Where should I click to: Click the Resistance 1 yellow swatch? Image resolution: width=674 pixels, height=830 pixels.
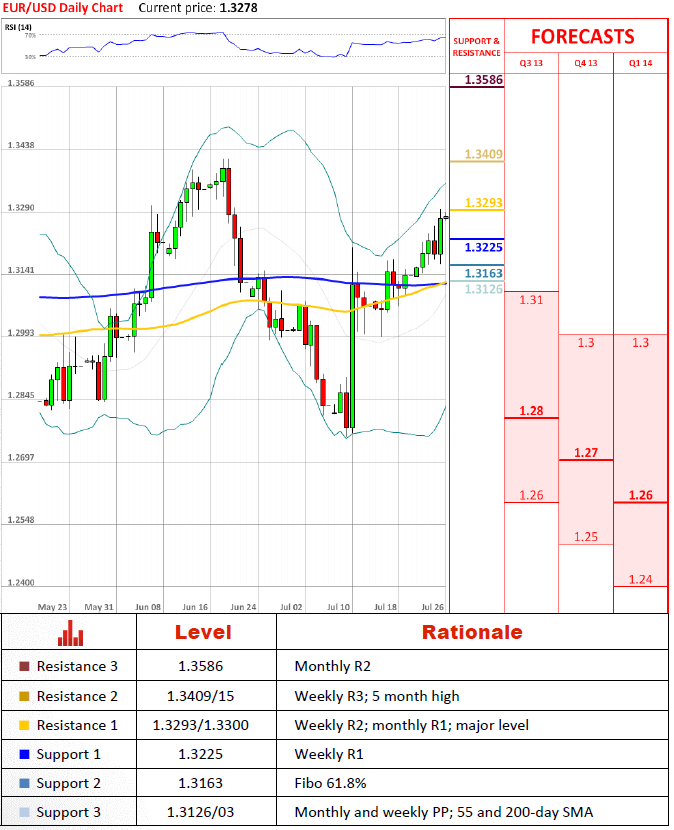pos(24,725)
